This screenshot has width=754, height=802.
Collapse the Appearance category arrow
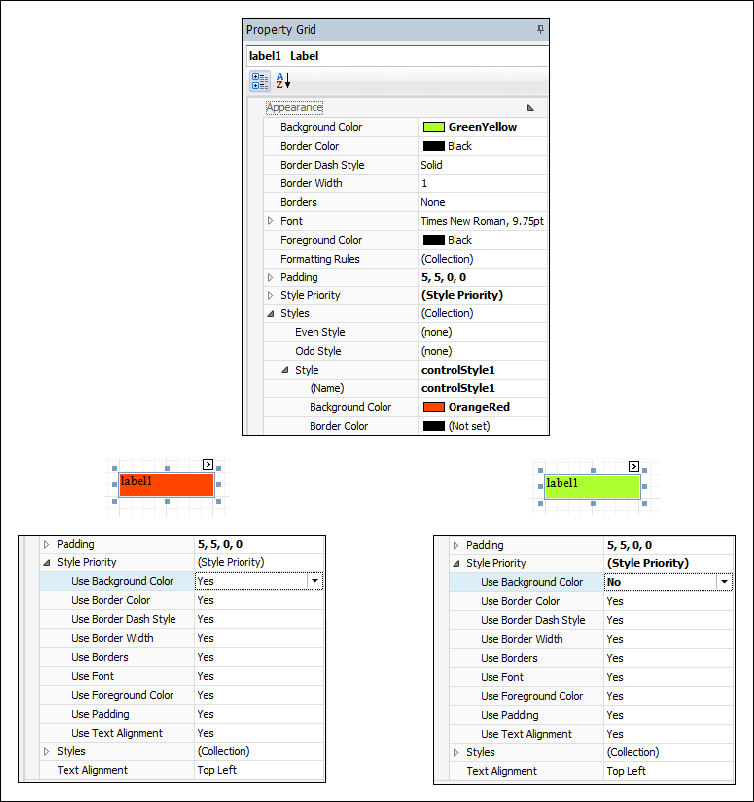click(530, 108)
